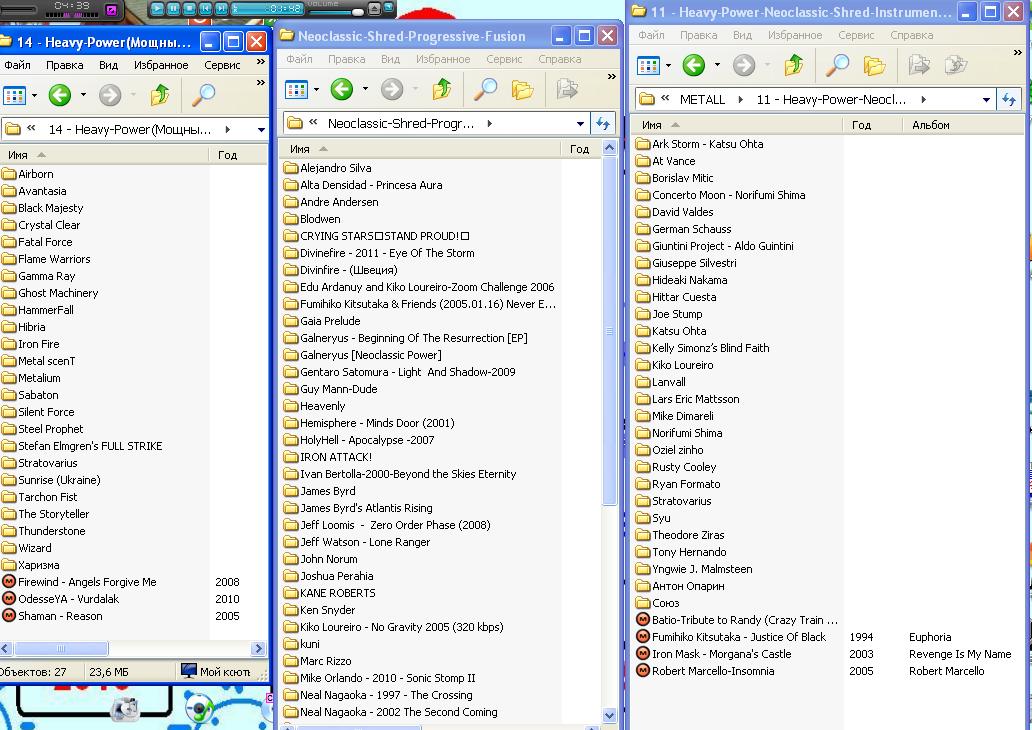Image resolution: width=1032 pixels, height=730 pixels.
Task: Select the Rusty Cooley folder
Action: [677, 467]
